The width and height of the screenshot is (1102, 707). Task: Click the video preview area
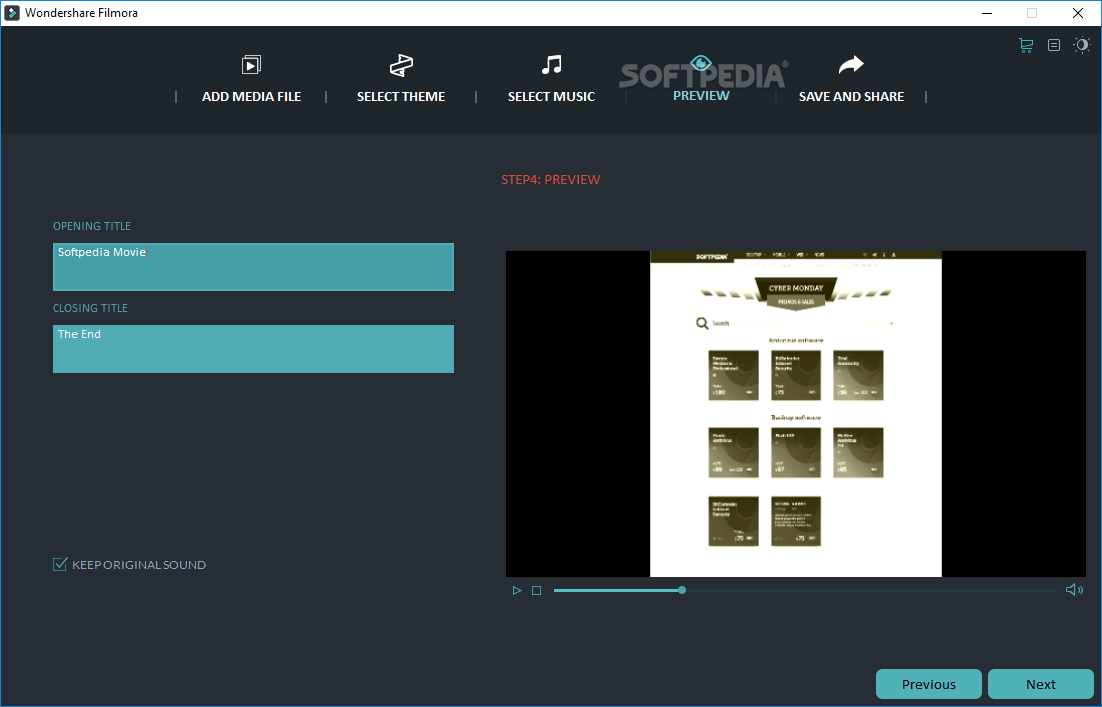(x=796, y=414)
